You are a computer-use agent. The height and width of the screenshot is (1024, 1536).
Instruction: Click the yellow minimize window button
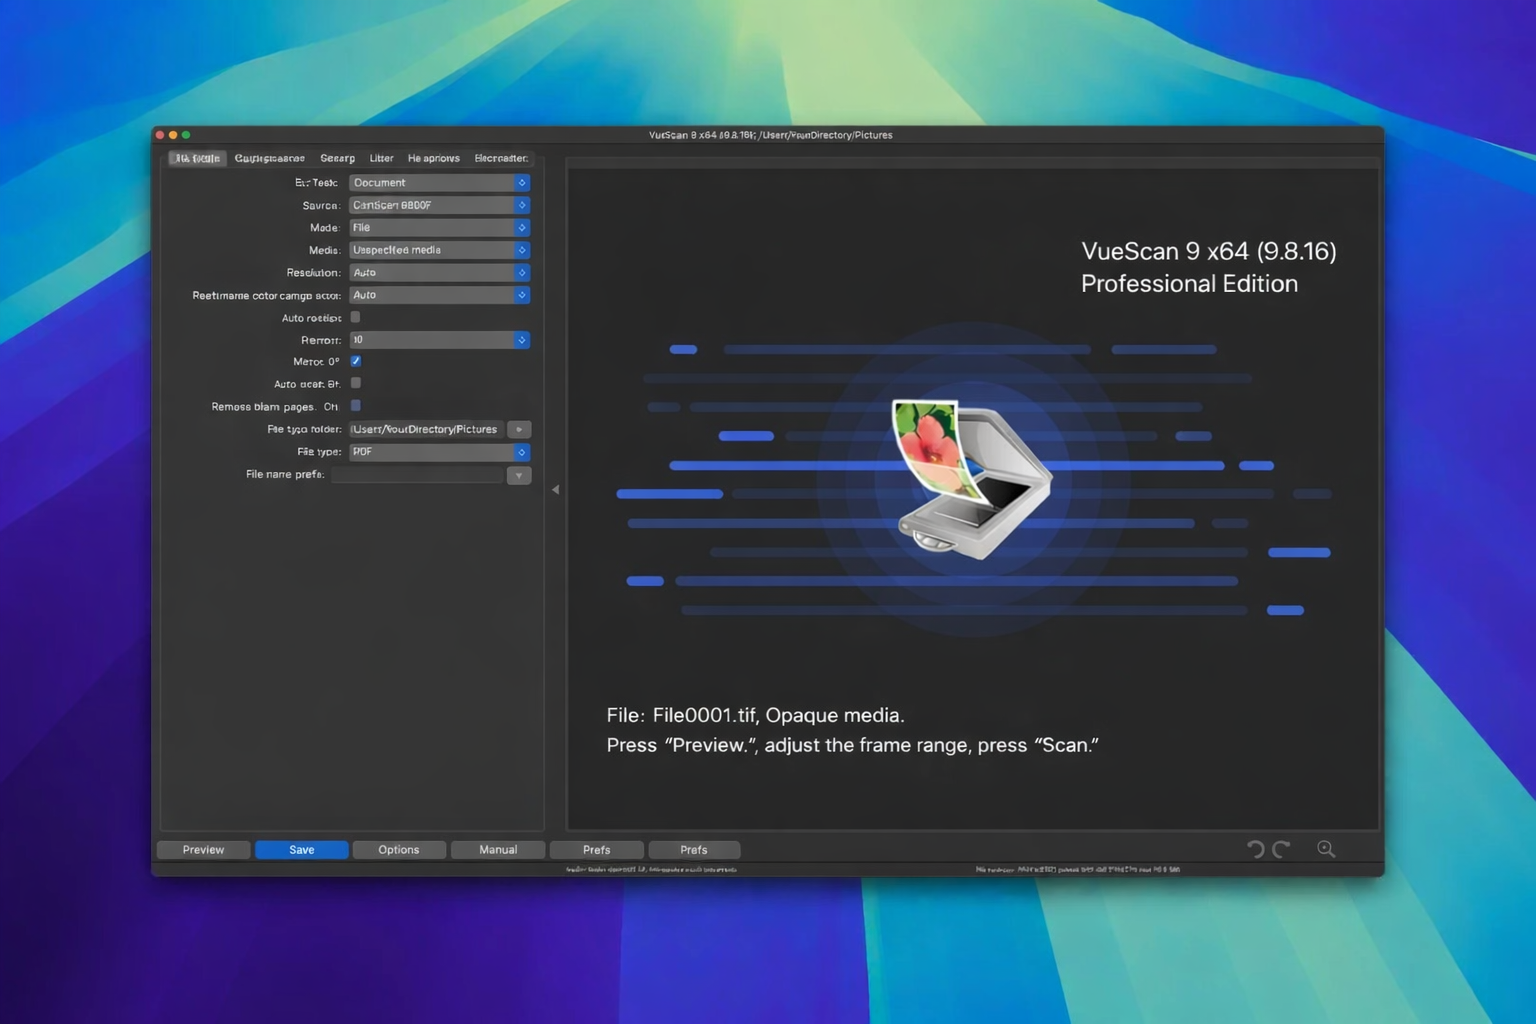pos(173,135)
